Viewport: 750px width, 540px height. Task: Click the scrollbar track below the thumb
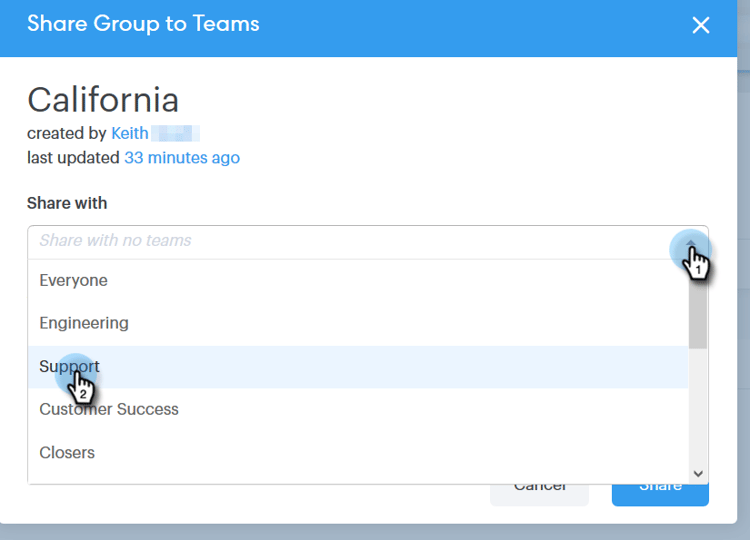coord(698,410)
